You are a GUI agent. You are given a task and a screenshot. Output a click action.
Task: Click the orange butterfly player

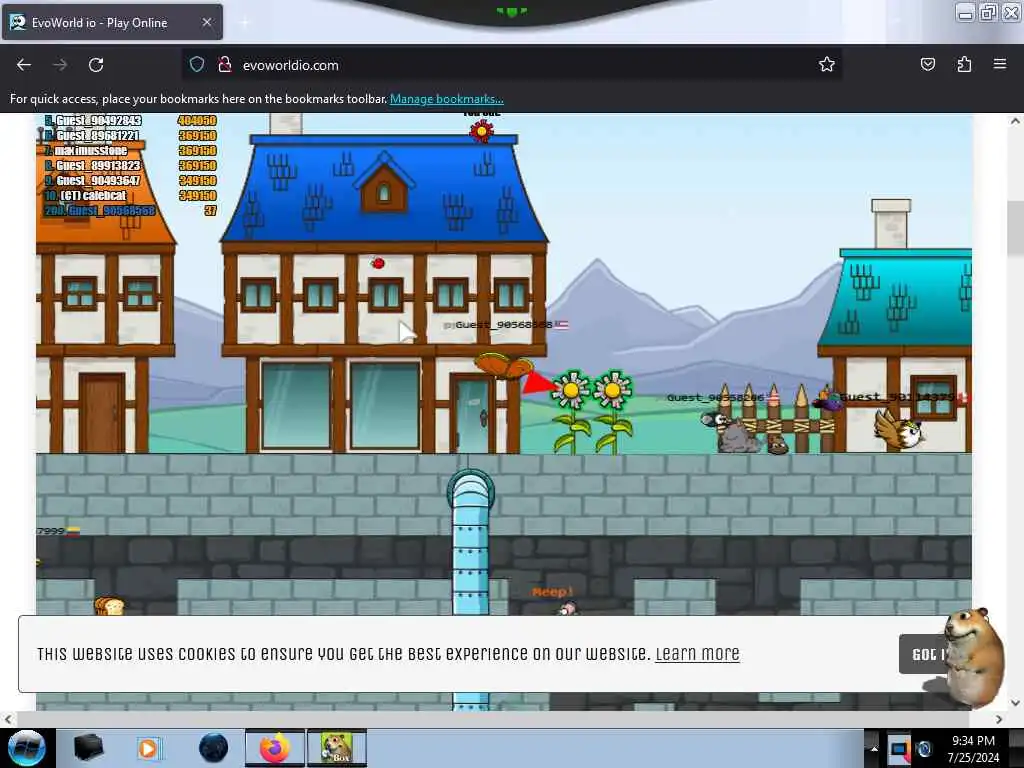coord(504,366)
